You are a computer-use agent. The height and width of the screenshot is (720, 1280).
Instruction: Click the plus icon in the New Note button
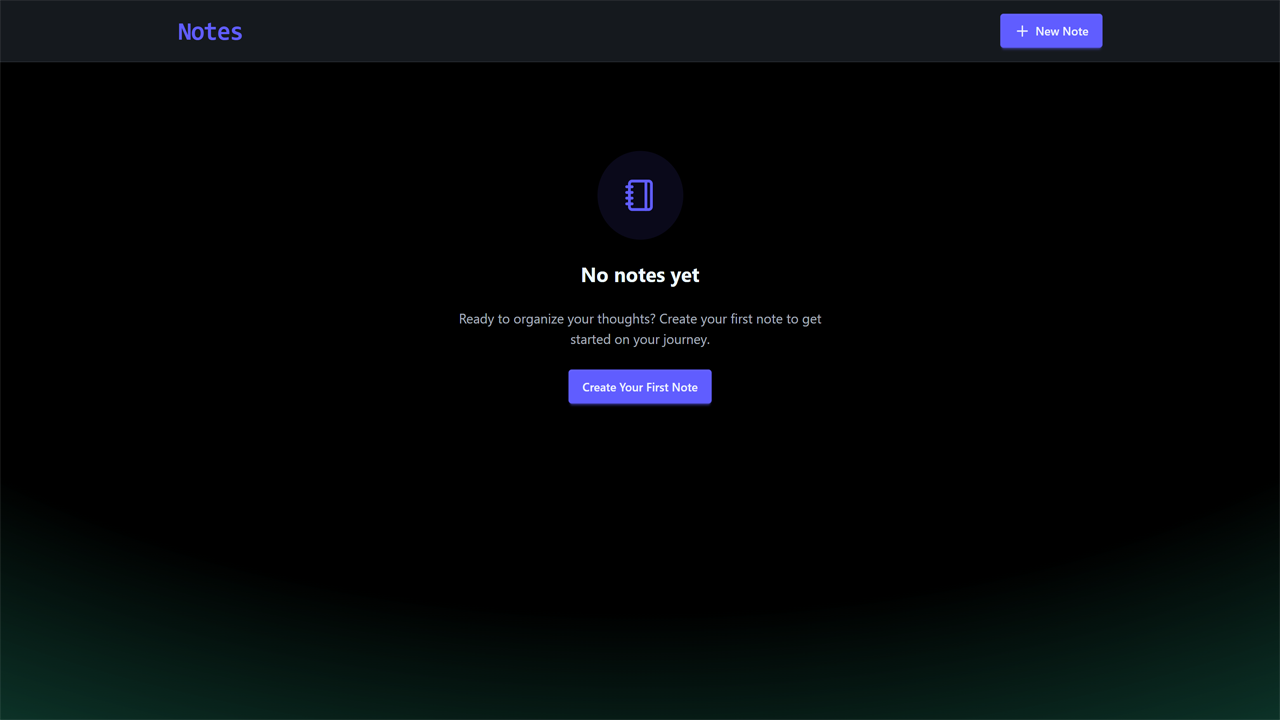point(1022,31)
